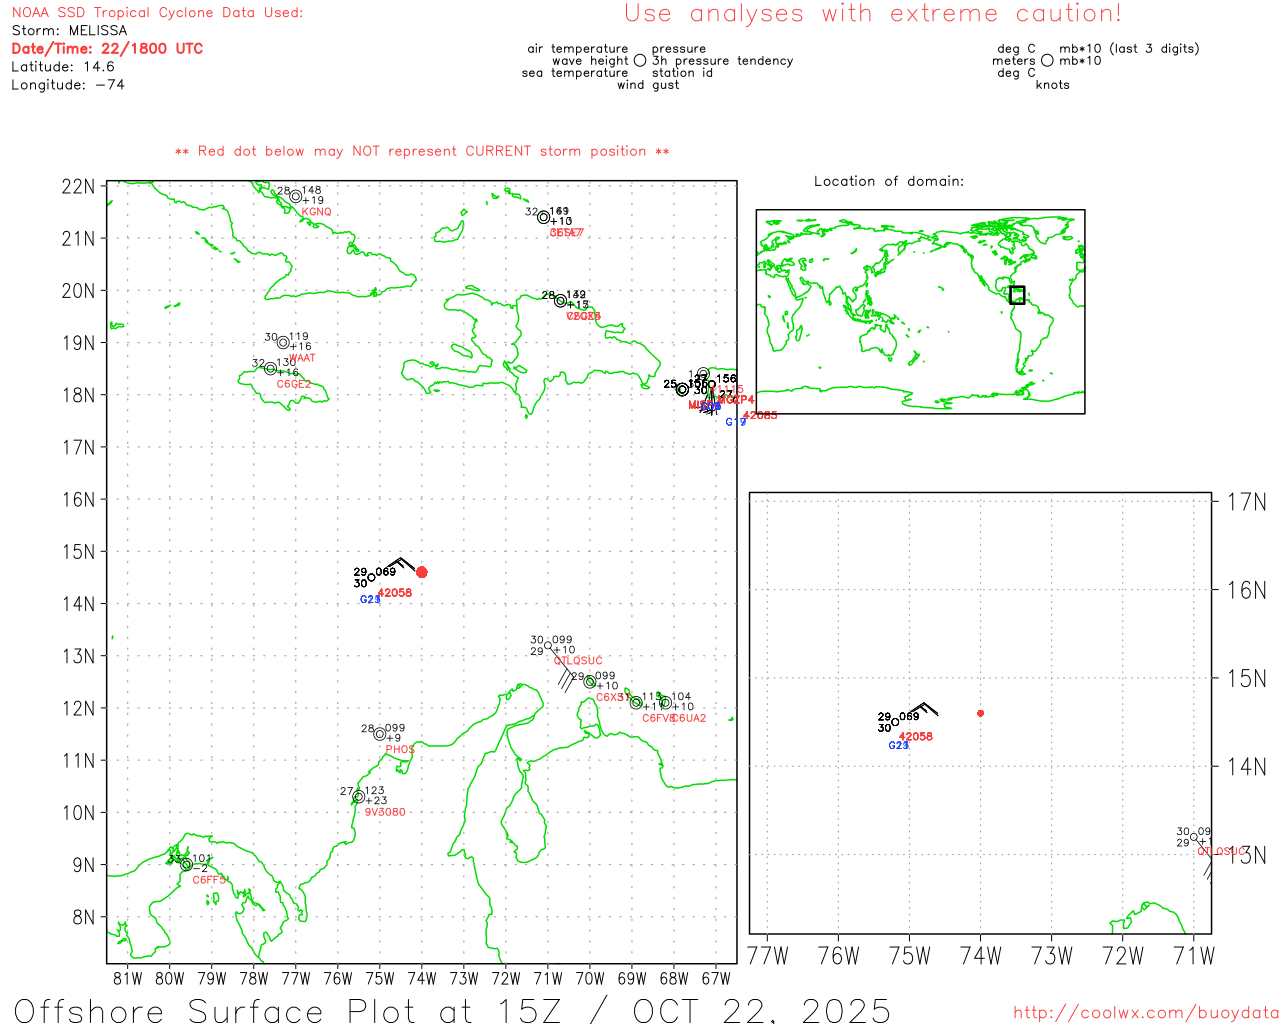Viewport: 1280px width, 1024px height.
Task: Click the "Use analyses with extreme caution!" warning
Action: point(873,14)
